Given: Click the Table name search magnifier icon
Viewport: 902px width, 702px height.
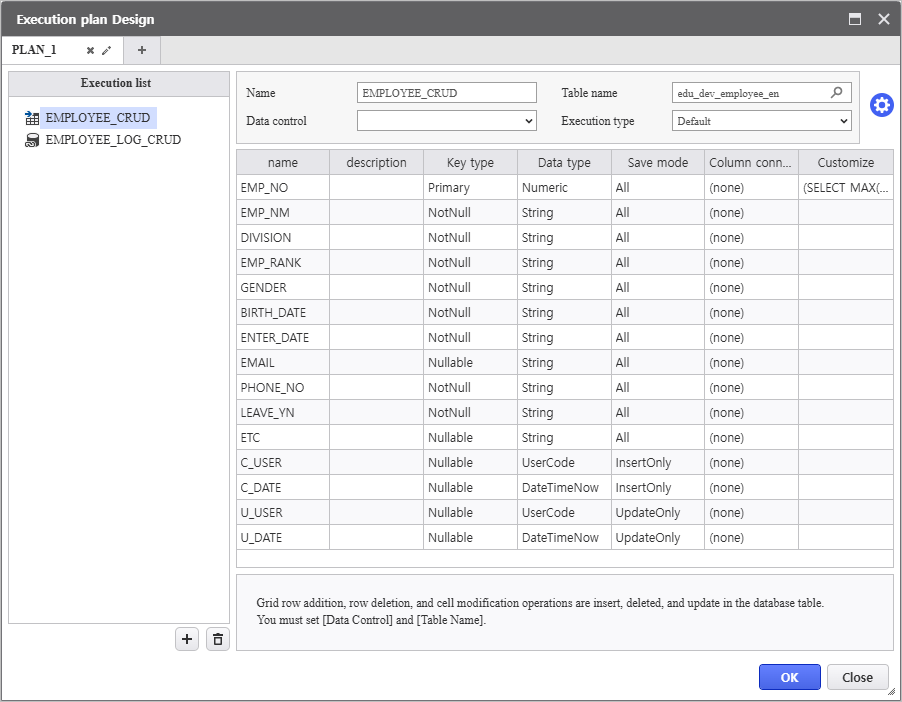Looking at the screenshot, I should [837, 93].
